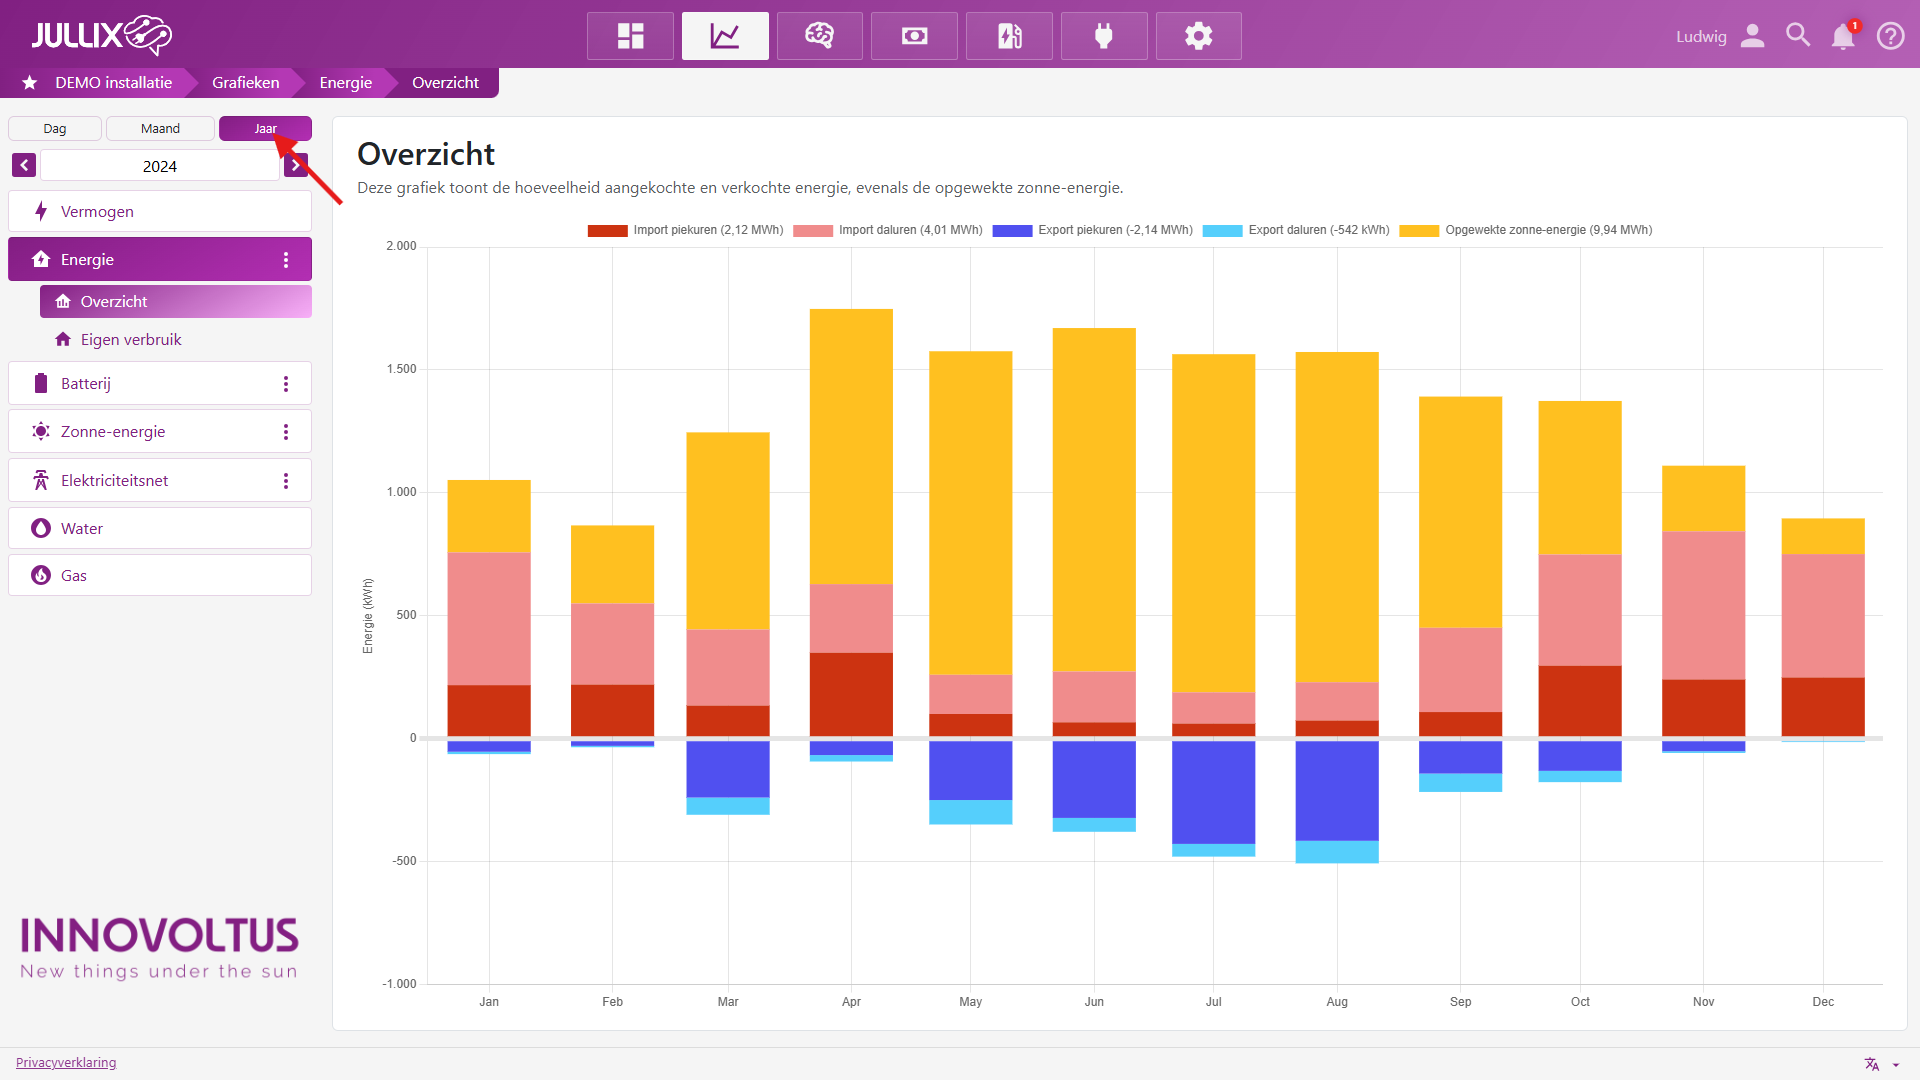Click the search magnifier icon

(x=1797, y=36)
